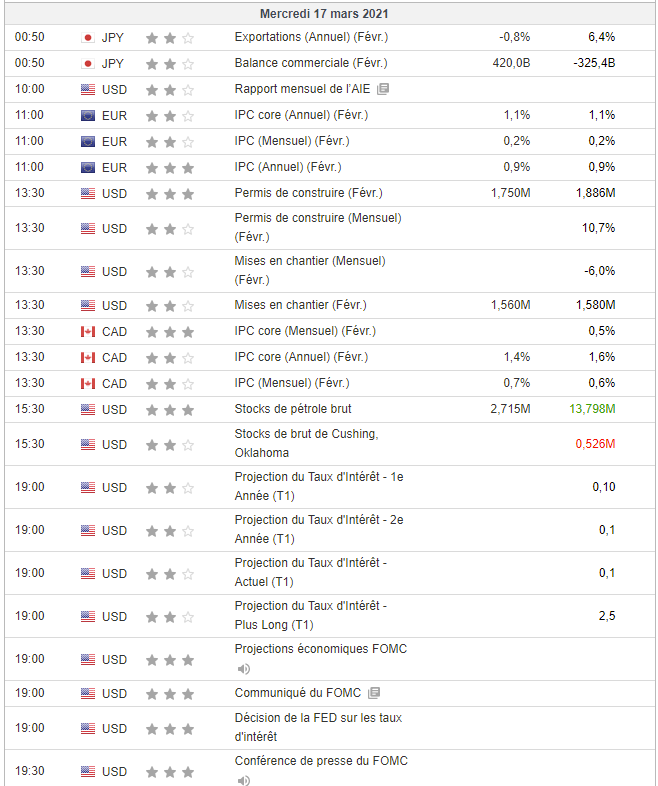Click the EU flag on the IPC core (Annuel) row
Screen dimensions: 658x786
88,115
